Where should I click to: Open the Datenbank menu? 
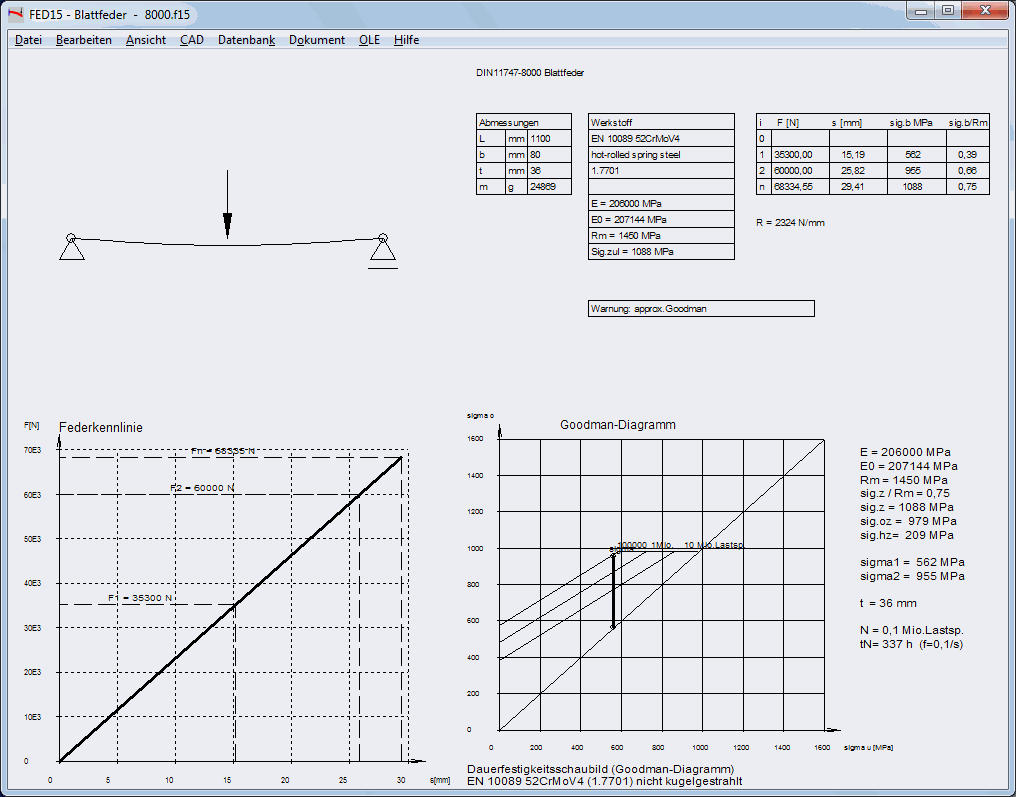(x=246, y=40)
